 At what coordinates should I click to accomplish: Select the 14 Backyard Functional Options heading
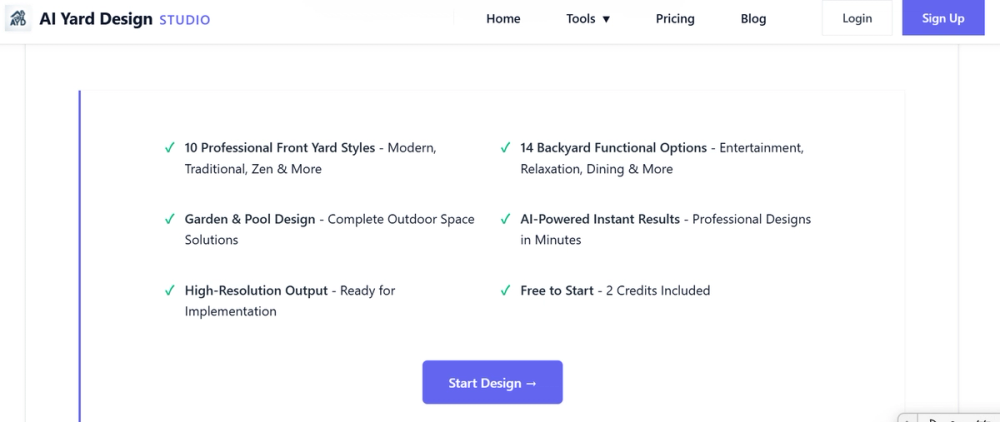coord(613,148)
